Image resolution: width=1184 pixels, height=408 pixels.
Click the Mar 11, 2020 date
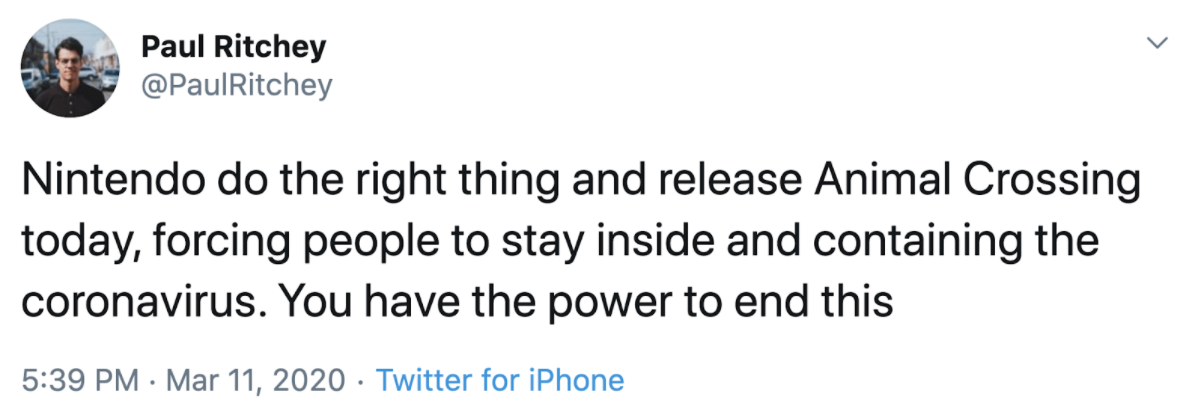[257, 380]
